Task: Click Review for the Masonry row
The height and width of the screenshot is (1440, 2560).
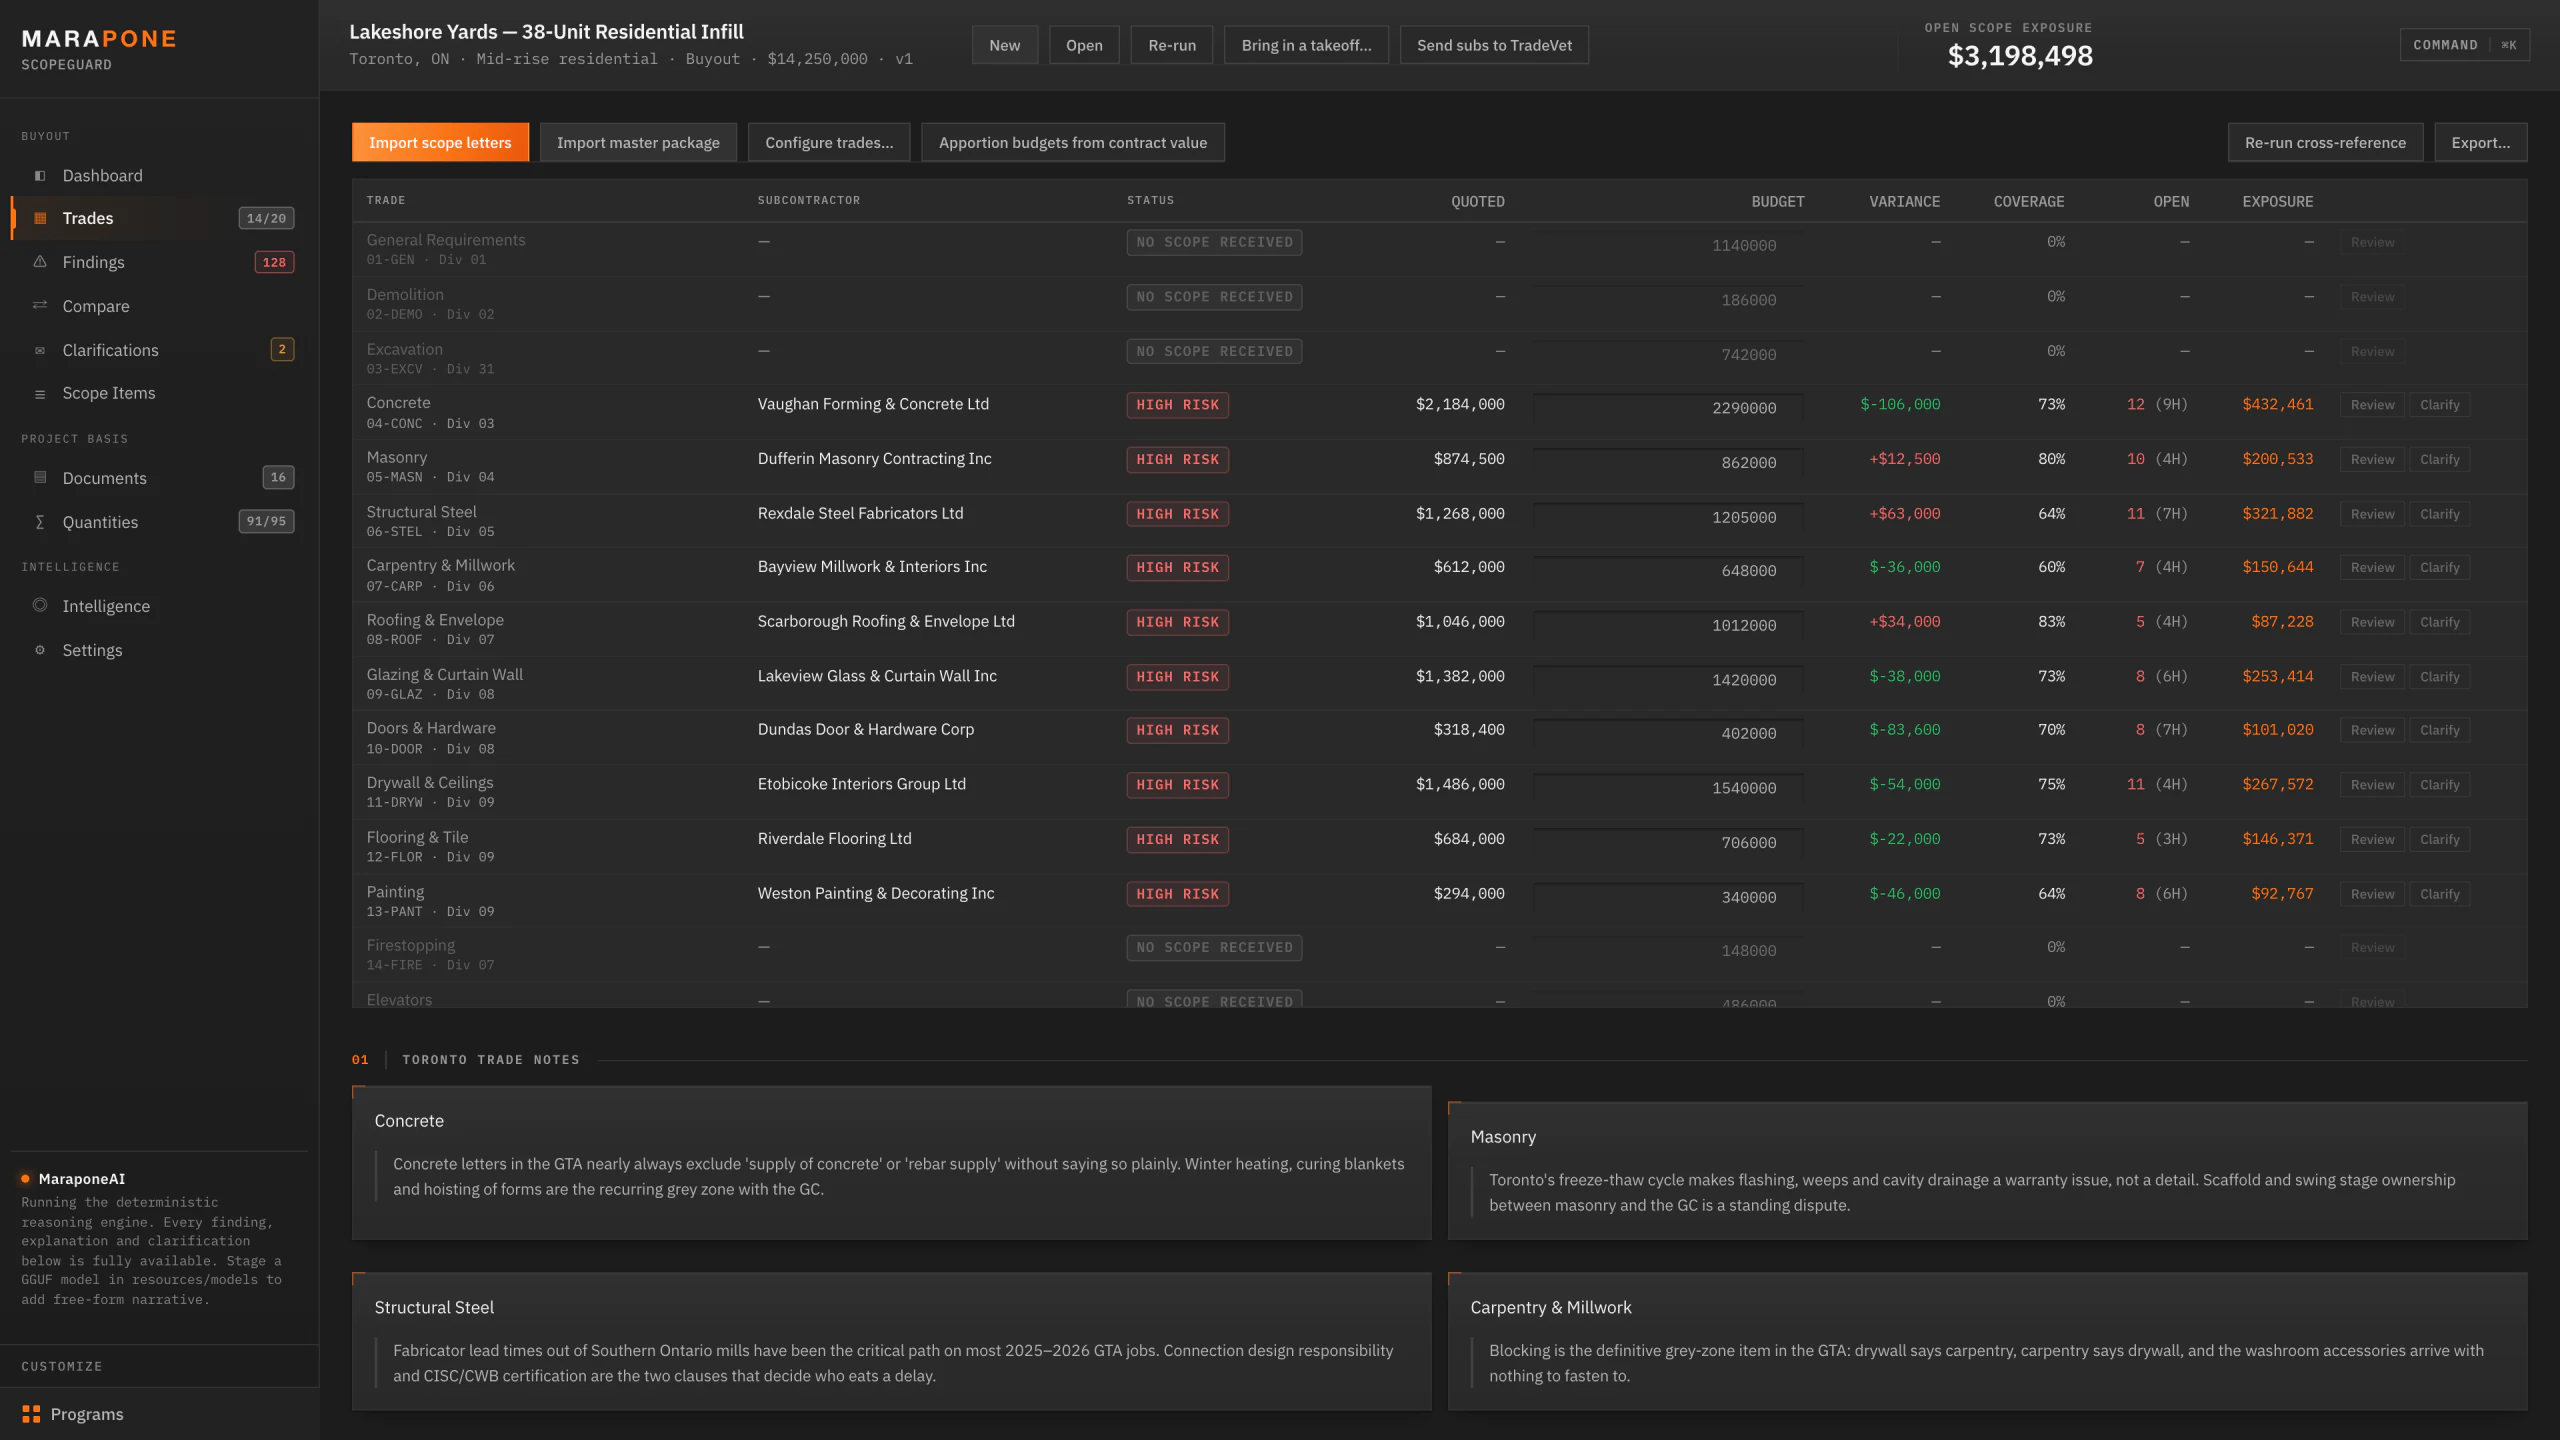Action: [x=2372, y=459]
